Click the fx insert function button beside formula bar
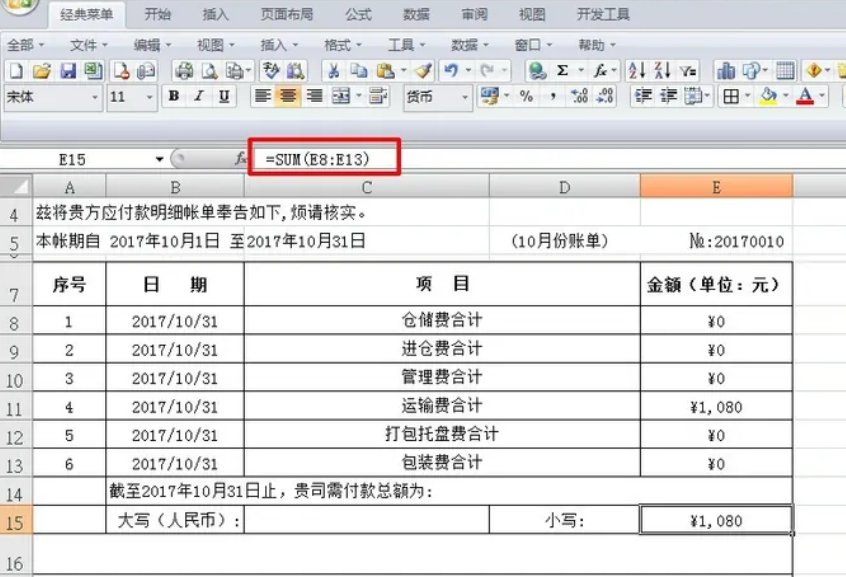 tap(240, 159)
